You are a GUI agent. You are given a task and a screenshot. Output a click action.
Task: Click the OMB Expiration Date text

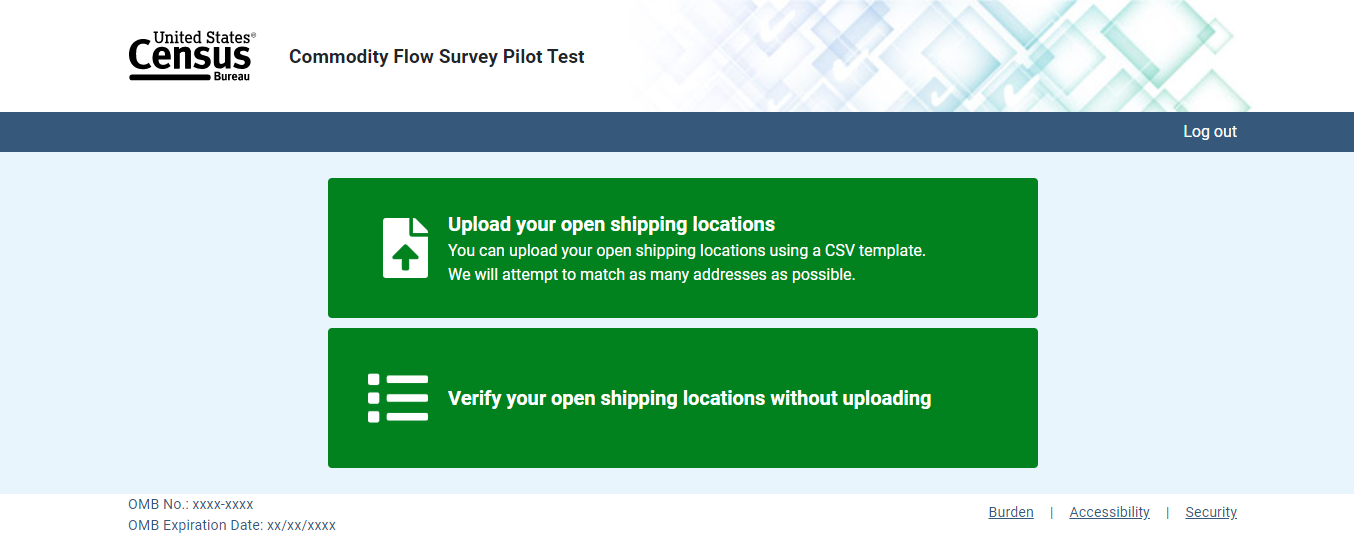[232, 525]
